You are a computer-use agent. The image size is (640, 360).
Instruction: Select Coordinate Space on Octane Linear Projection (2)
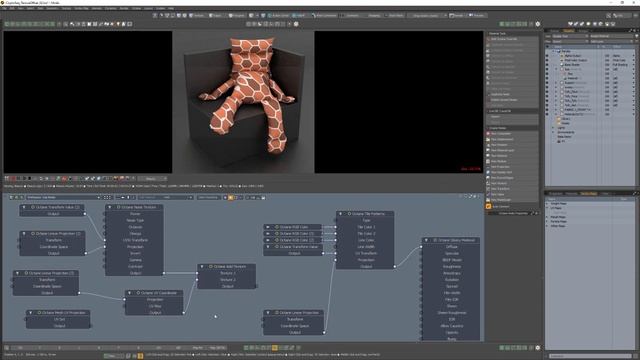pos(53,247)
